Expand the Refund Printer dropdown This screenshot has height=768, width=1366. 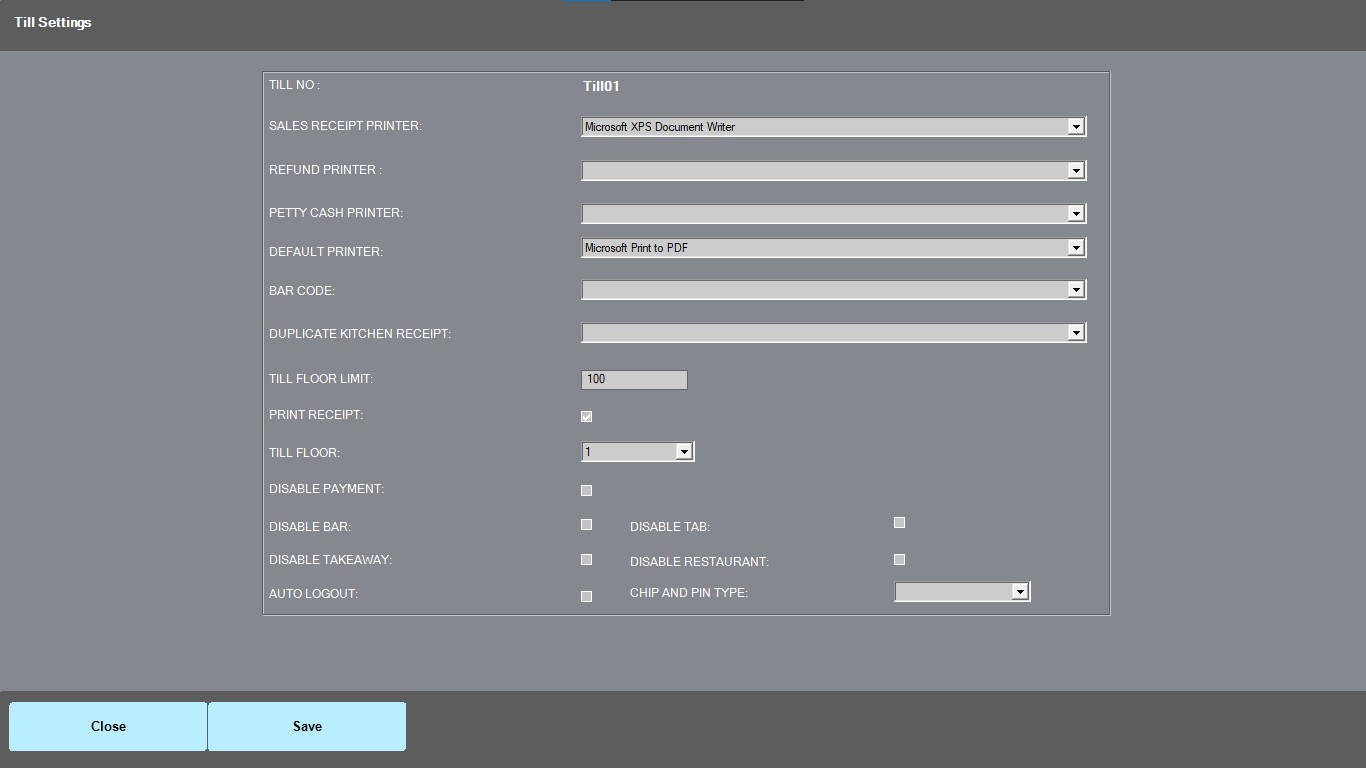1075,171
